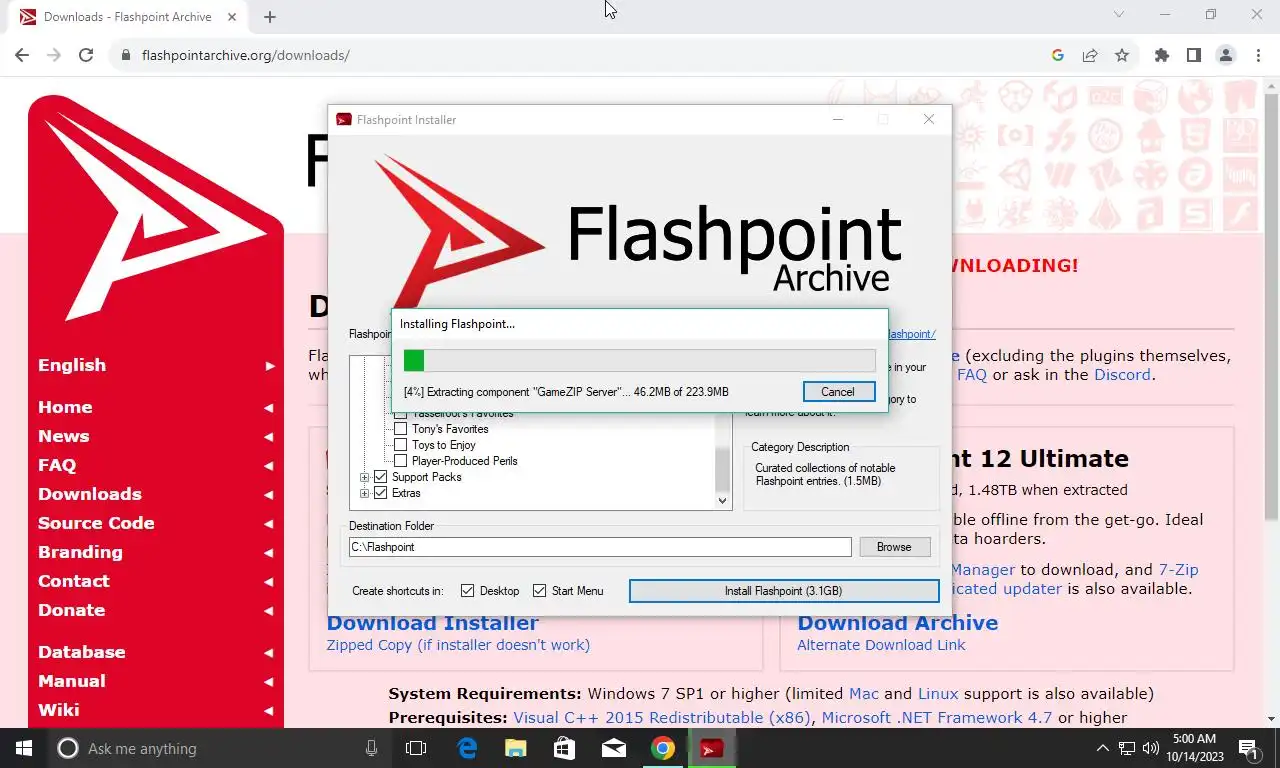Open the English language menu
Image resolution: width=1280 pixels, height=768 pixels.
pyautogui.click(x=156, y=365)
